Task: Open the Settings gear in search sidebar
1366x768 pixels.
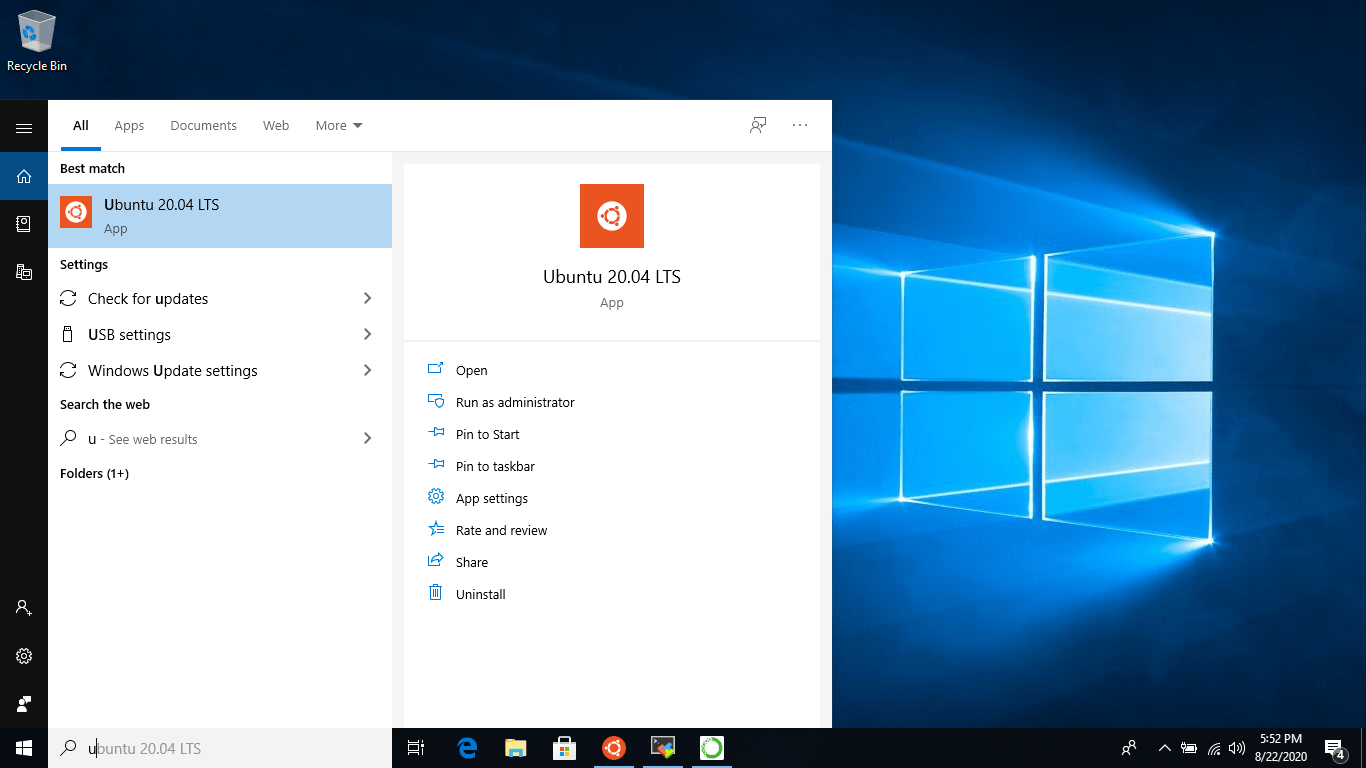Action: coord(24,656)
